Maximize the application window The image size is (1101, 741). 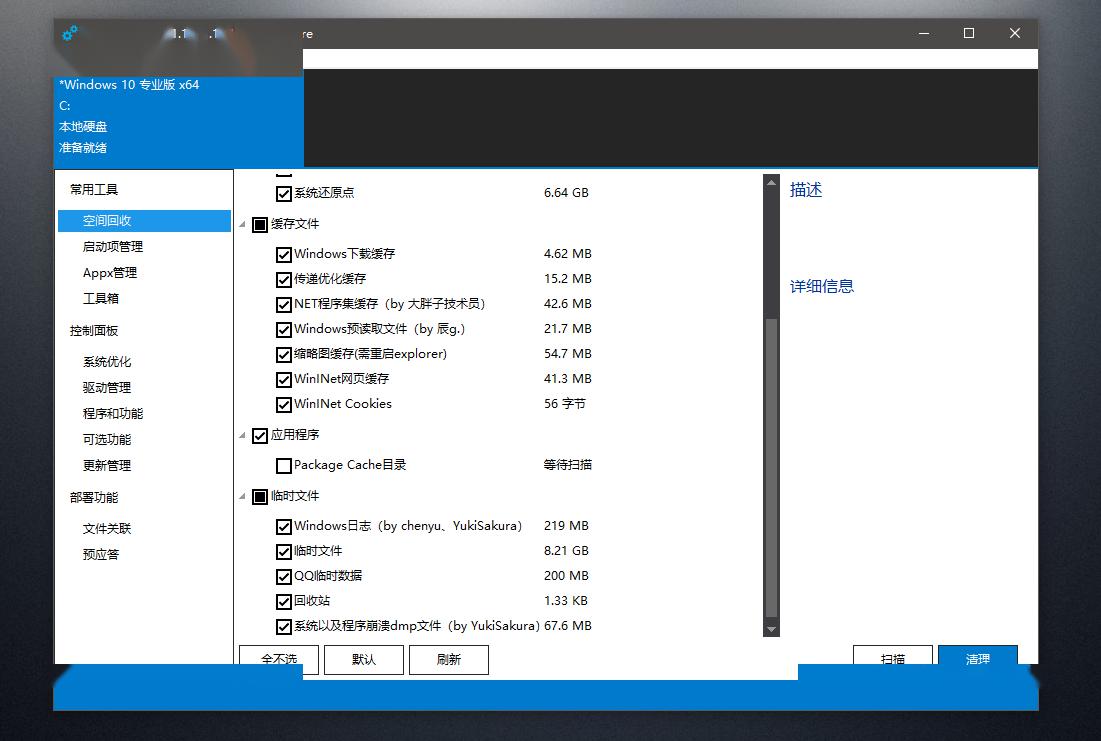(968, 33)
